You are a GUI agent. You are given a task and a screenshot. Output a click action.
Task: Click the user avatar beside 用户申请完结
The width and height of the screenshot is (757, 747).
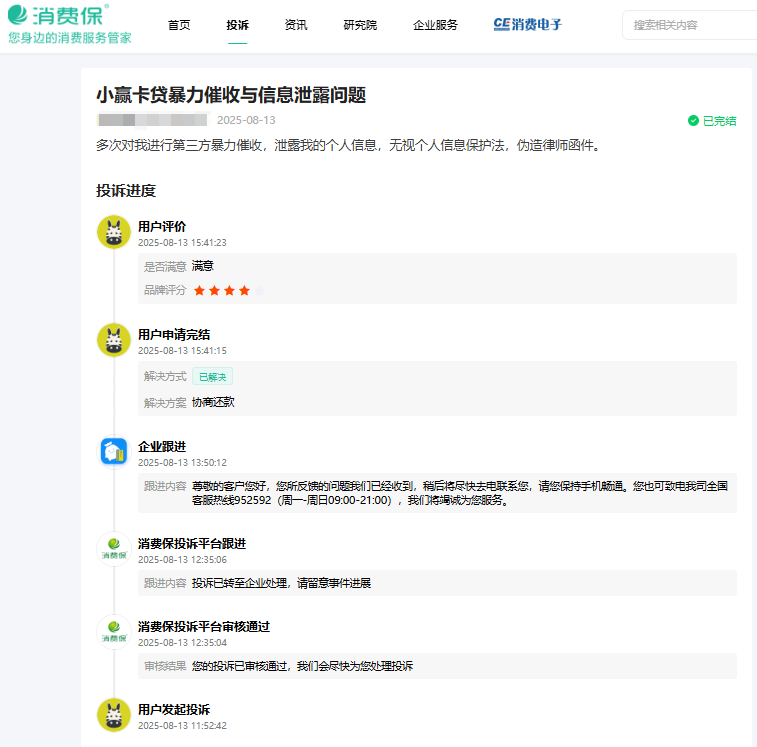(x=114, y=340)
